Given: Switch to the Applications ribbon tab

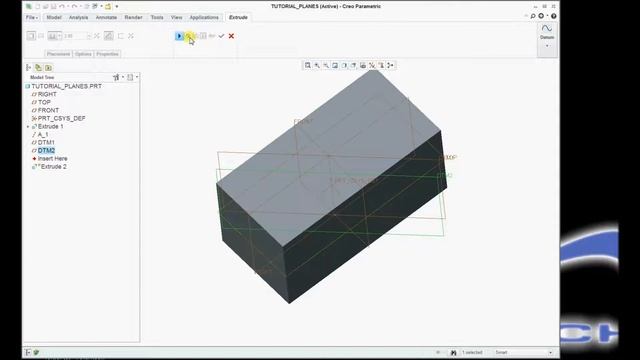Looking at the screenshot, I should point(204,18).
